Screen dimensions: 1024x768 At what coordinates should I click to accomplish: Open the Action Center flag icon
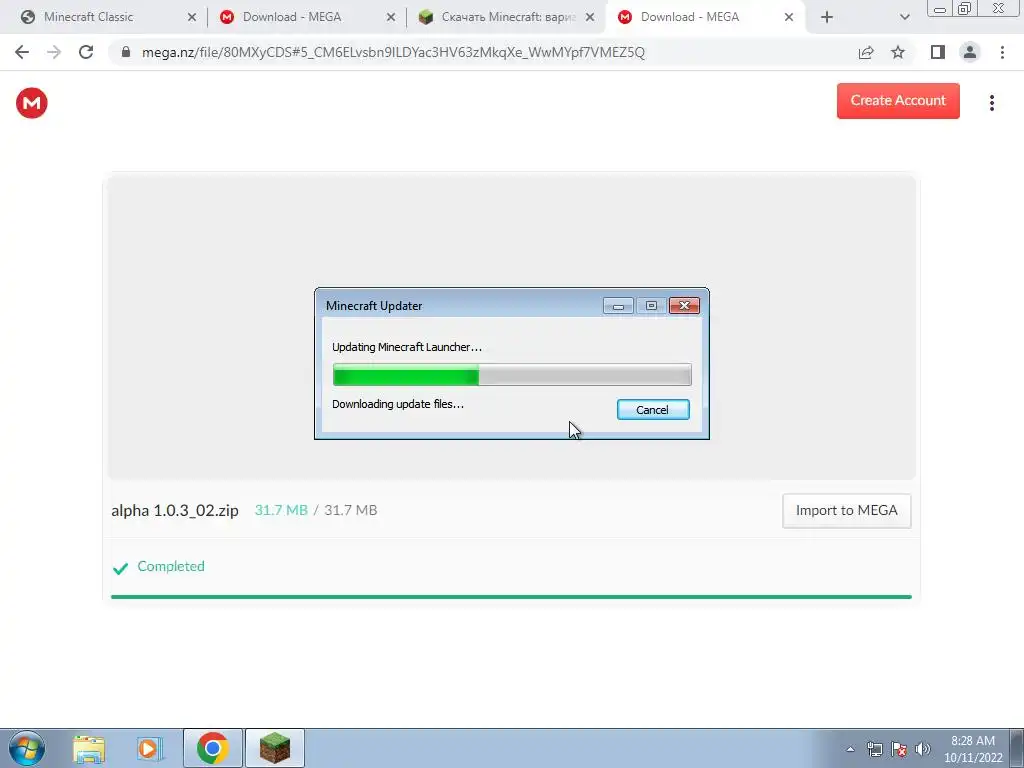pos(899,749)
